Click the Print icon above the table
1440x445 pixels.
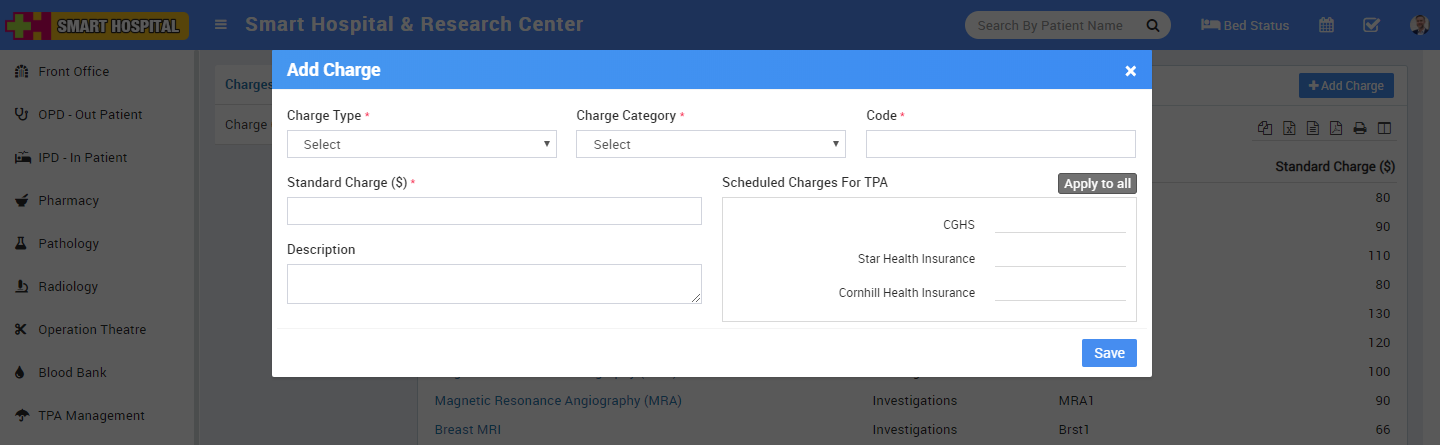click(x=1360, y=128)
